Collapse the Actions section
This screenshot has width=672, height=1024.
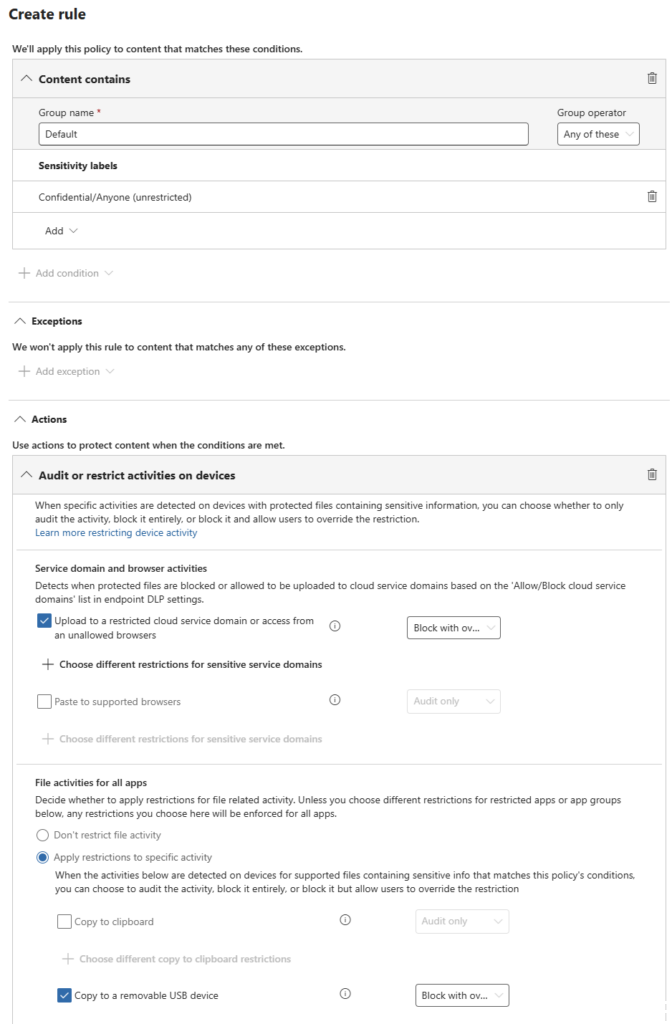[19, 419]
